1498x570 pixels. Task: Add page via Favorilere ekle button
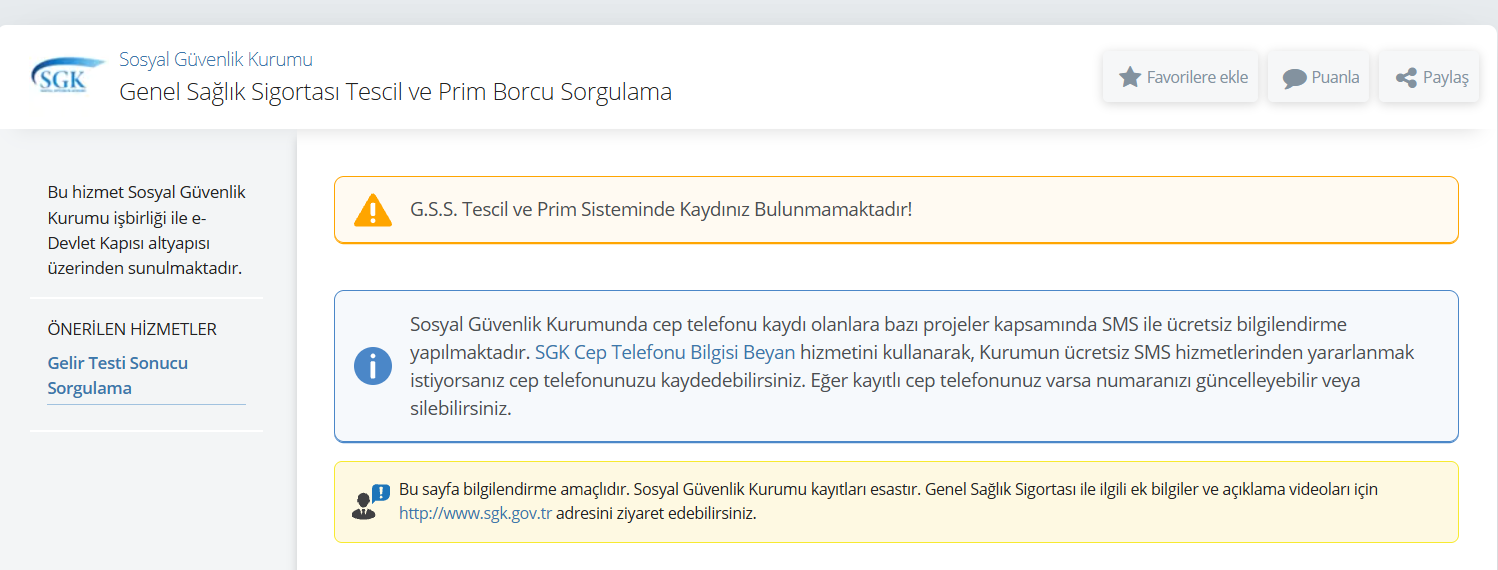point(1180,77)
